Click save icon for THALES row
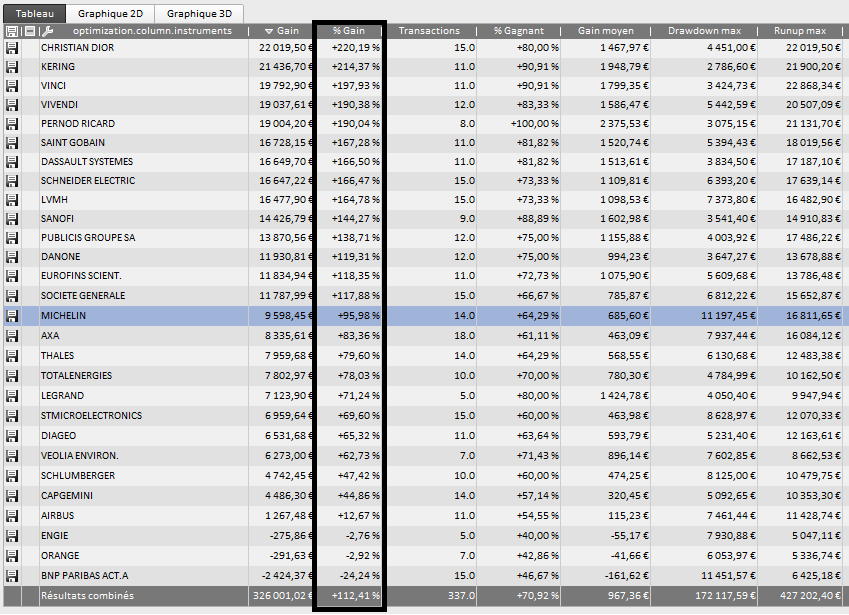This screenshot has height=615, width=849. pos(12,356)
